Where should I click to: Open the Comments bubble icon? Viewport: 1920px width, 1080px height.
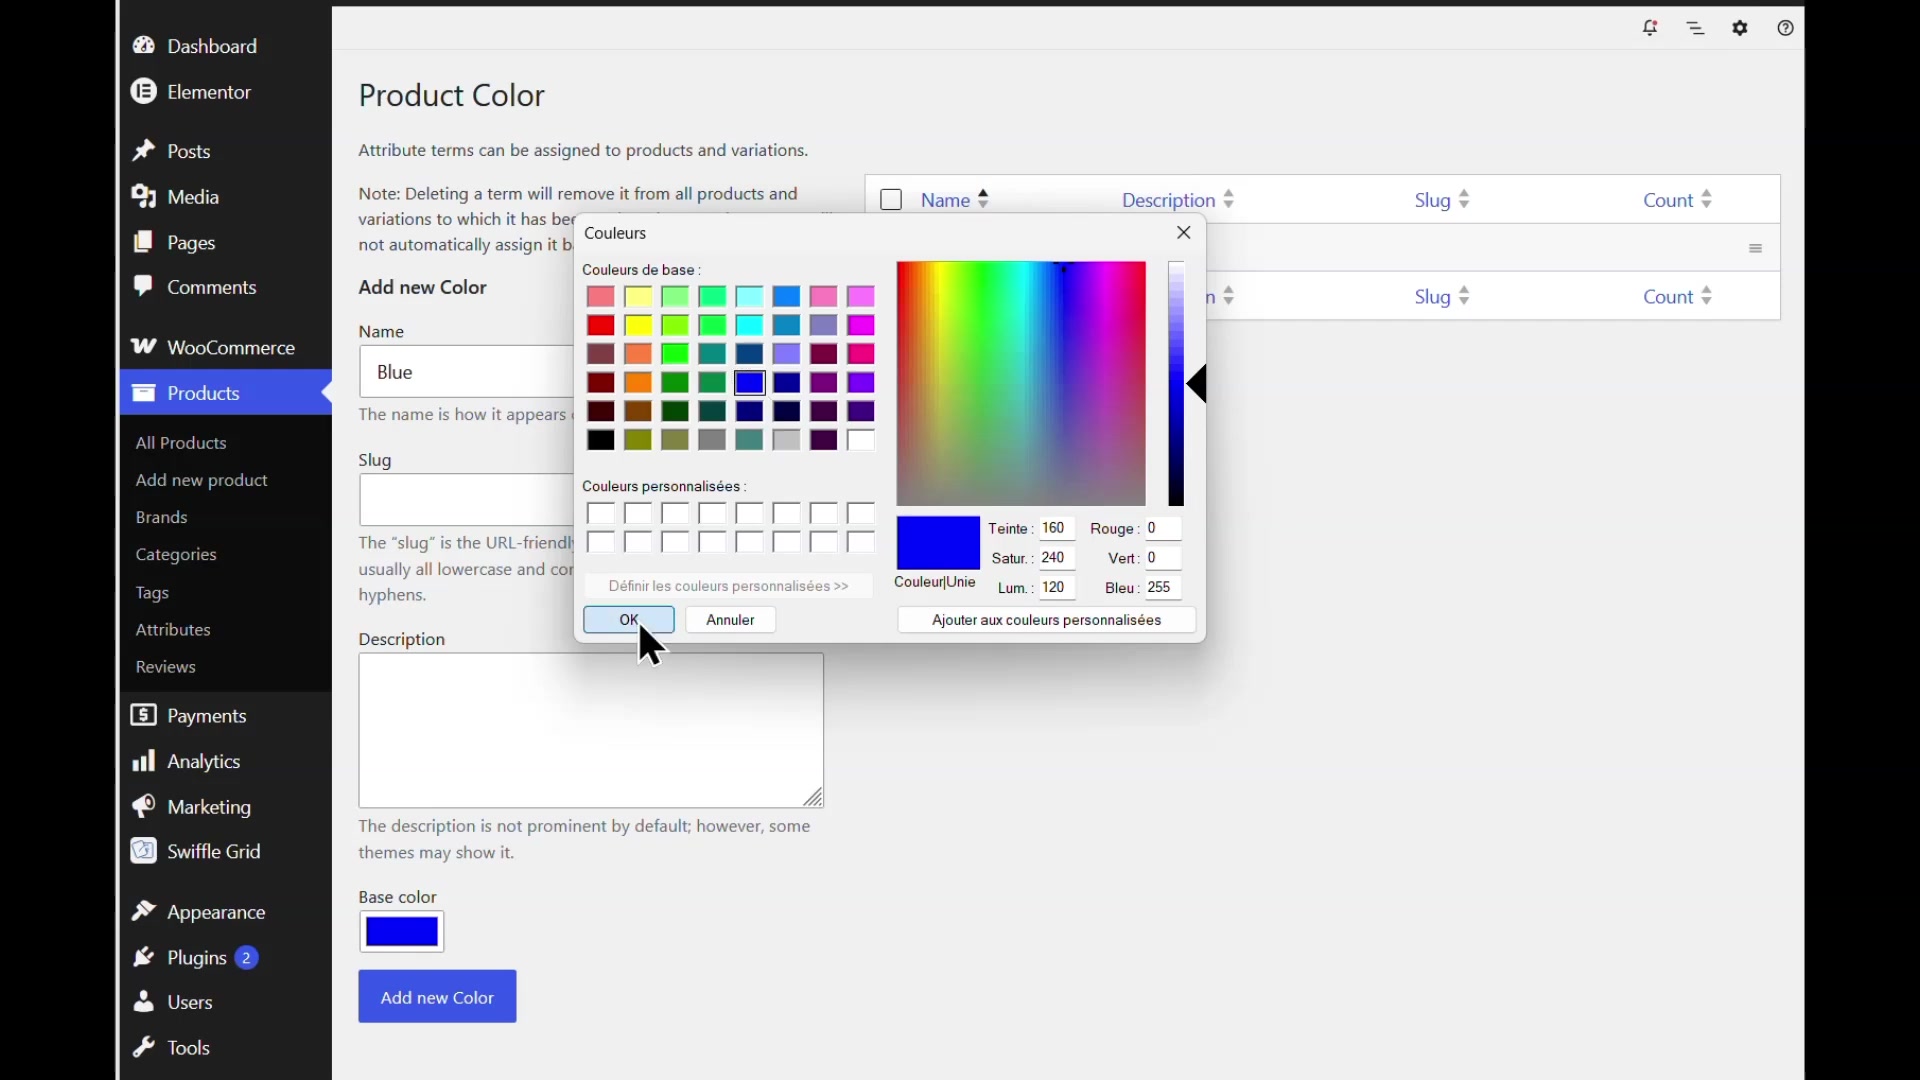click(144, 287)
